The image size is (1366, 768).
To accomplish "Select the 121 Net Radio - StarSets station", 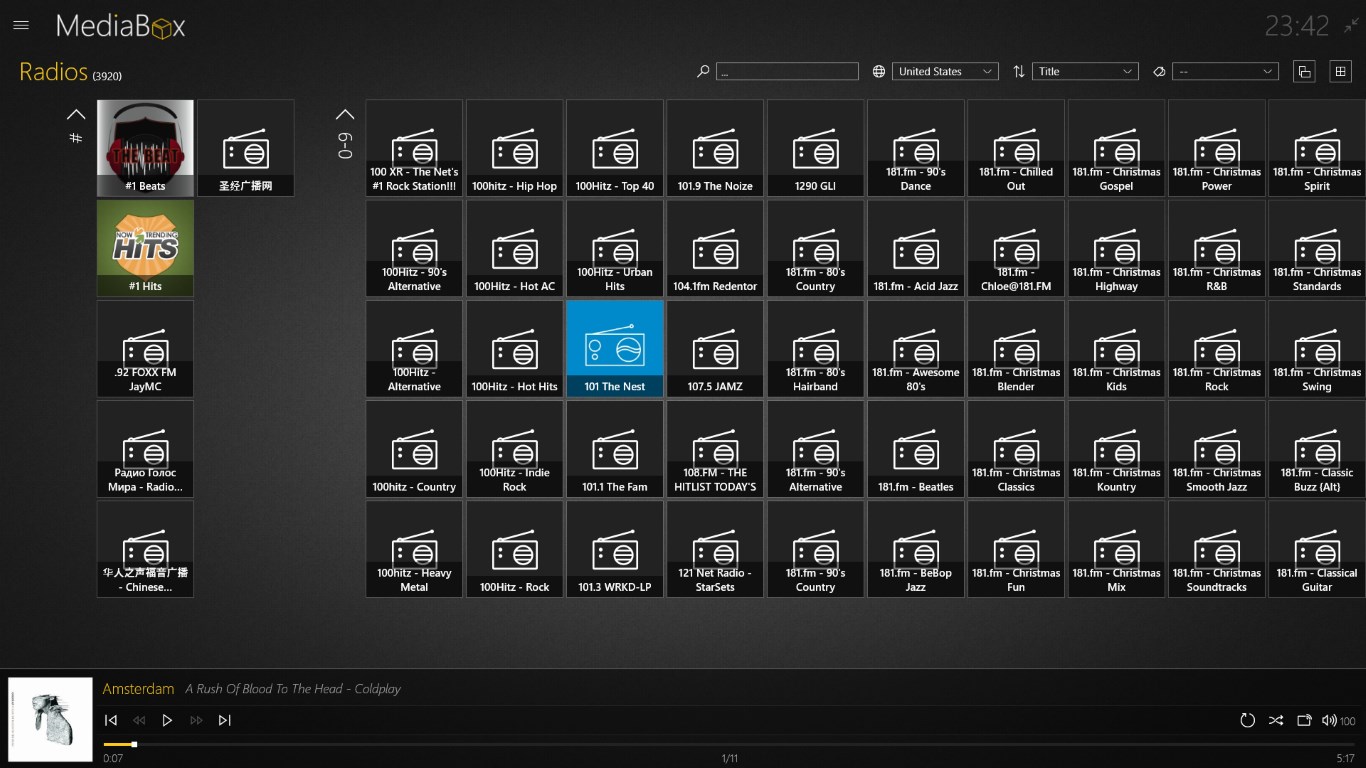I will (x=715, y=549).
